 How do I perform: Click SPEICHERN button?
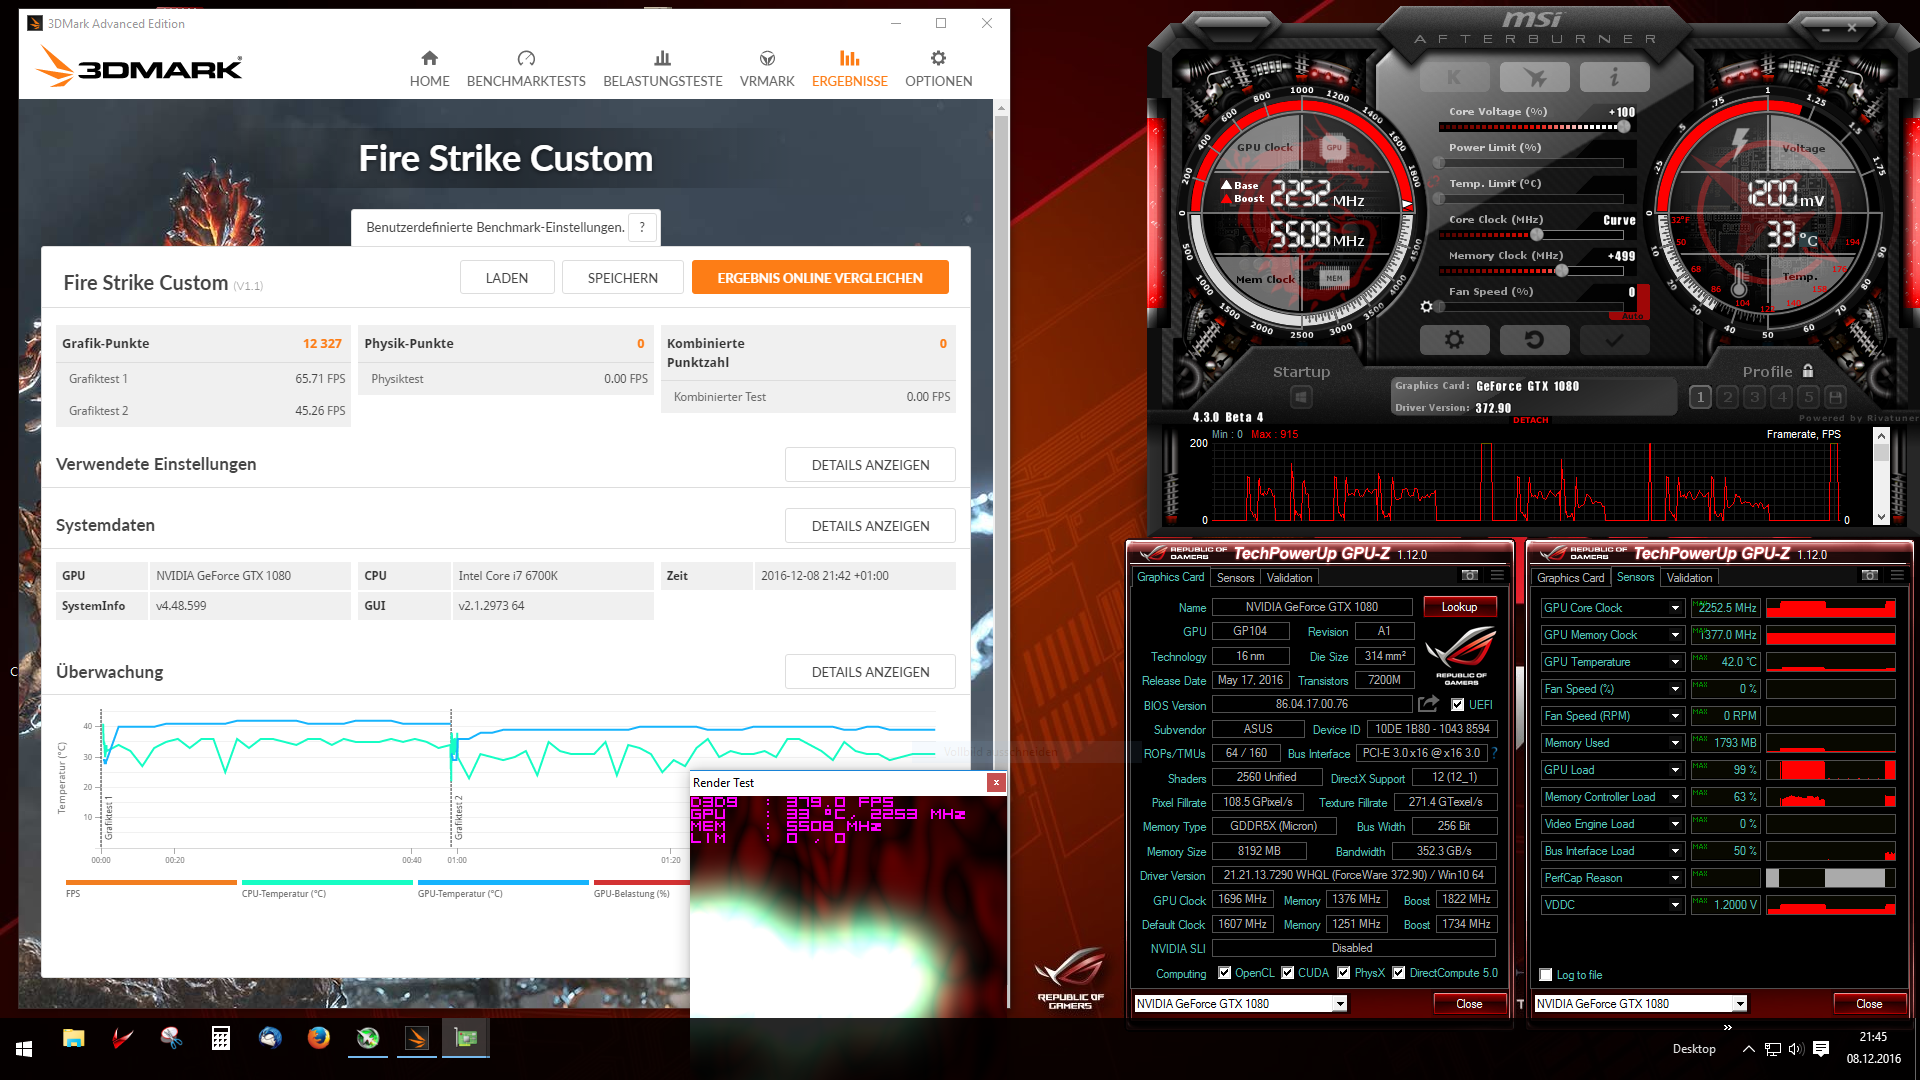tap(623, 278)
